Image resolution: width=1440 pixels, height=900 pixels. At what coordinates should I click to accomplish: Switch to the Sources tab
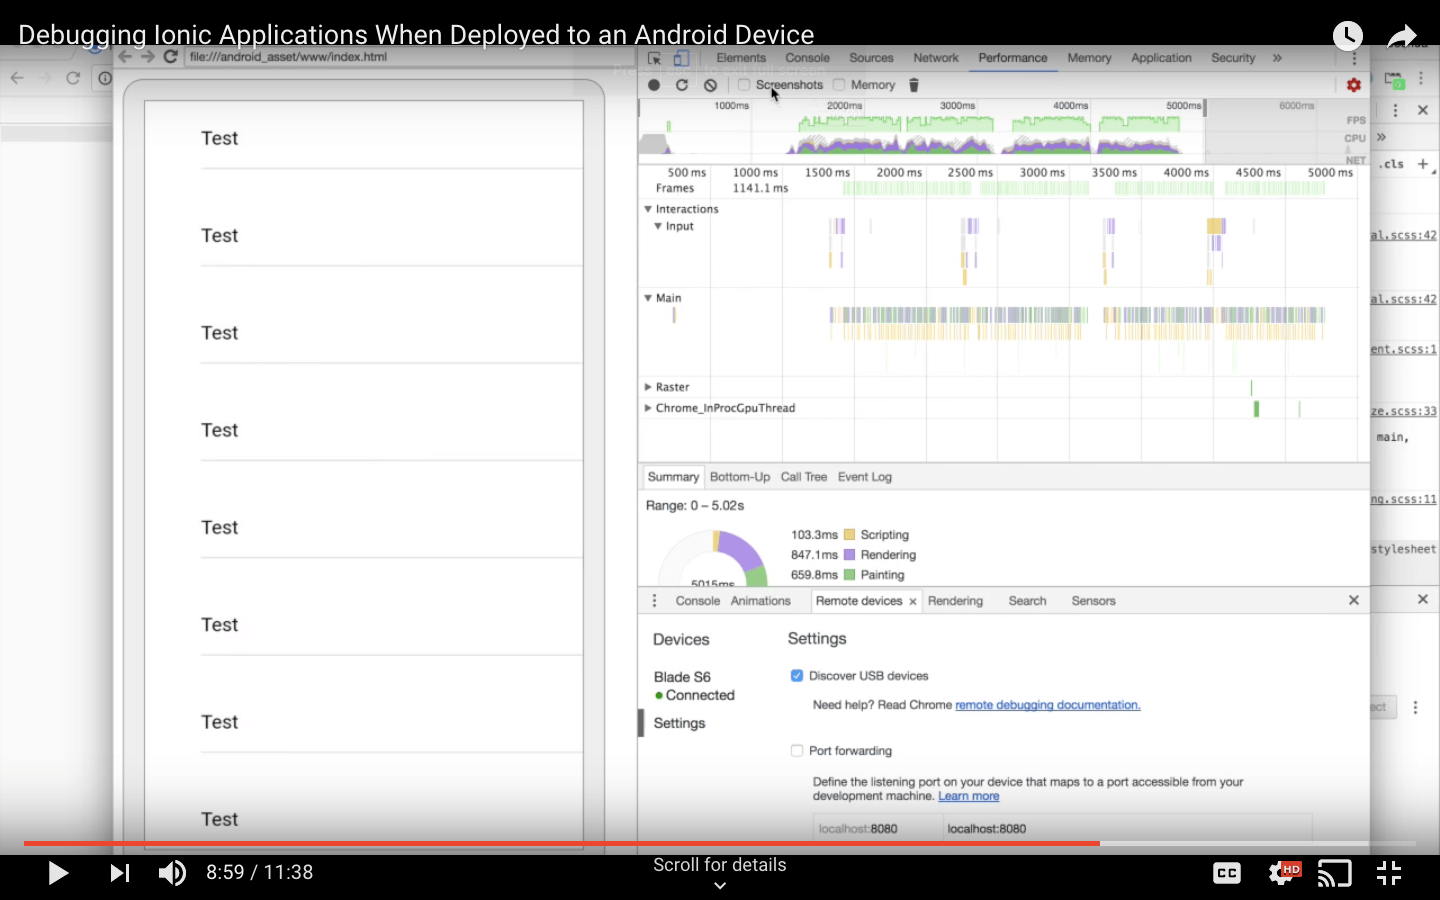[x=871, y=58]
